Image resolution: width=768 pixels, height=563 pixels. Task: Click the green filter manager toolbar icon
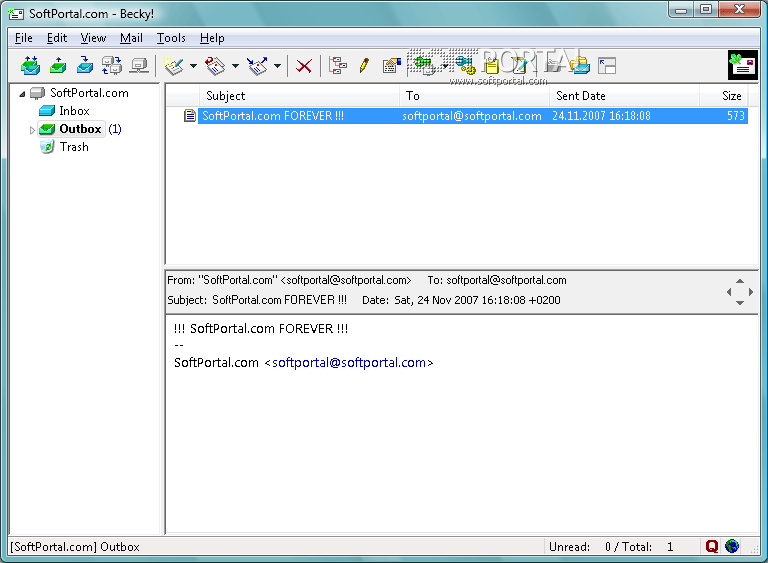(424, 65)
